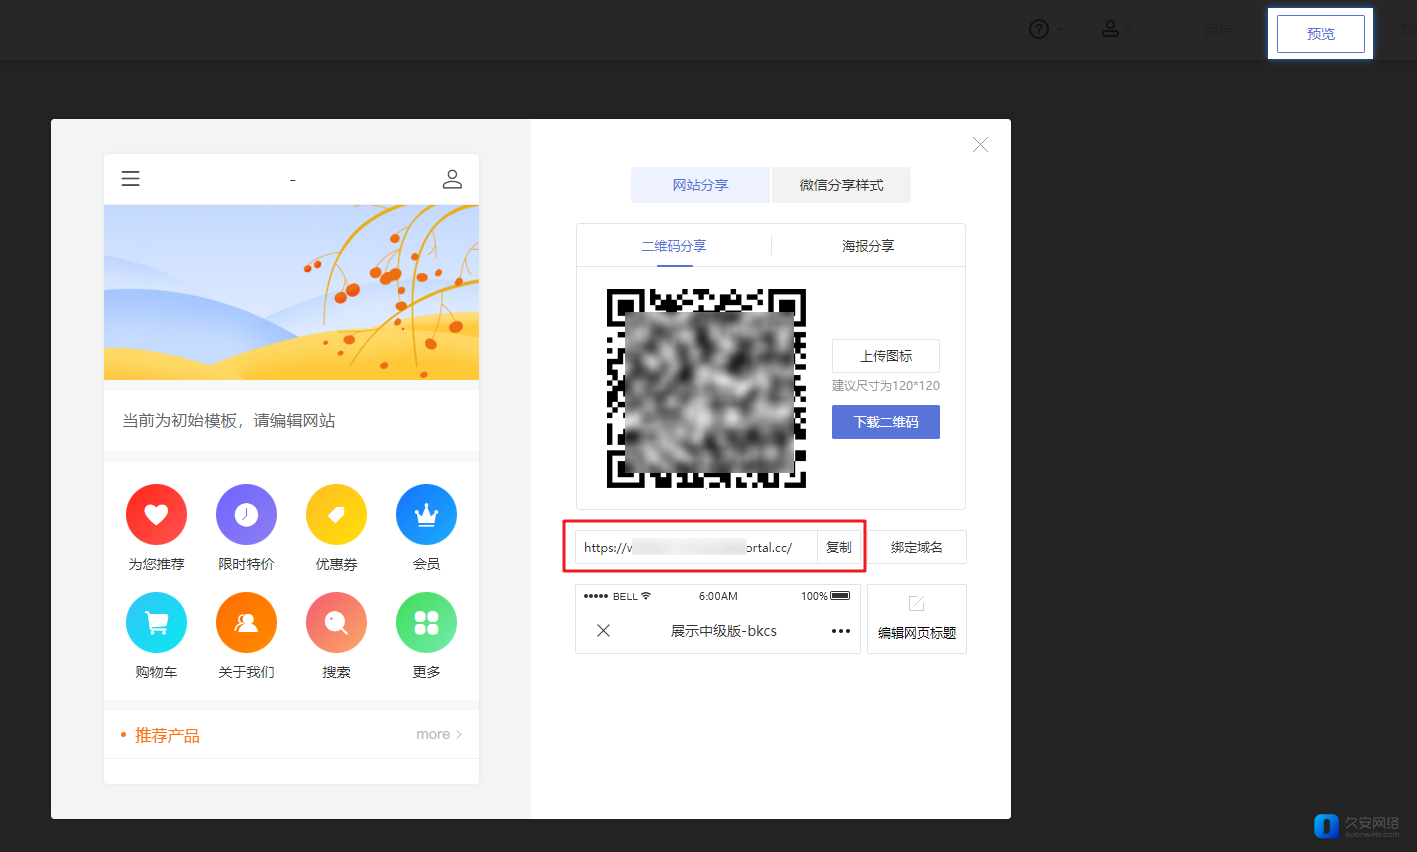Image resolution: width=1417 pixels, height=852 pixels.
Task: Select the 限时特价 clock icon
Action: click(x=246, y=515)
